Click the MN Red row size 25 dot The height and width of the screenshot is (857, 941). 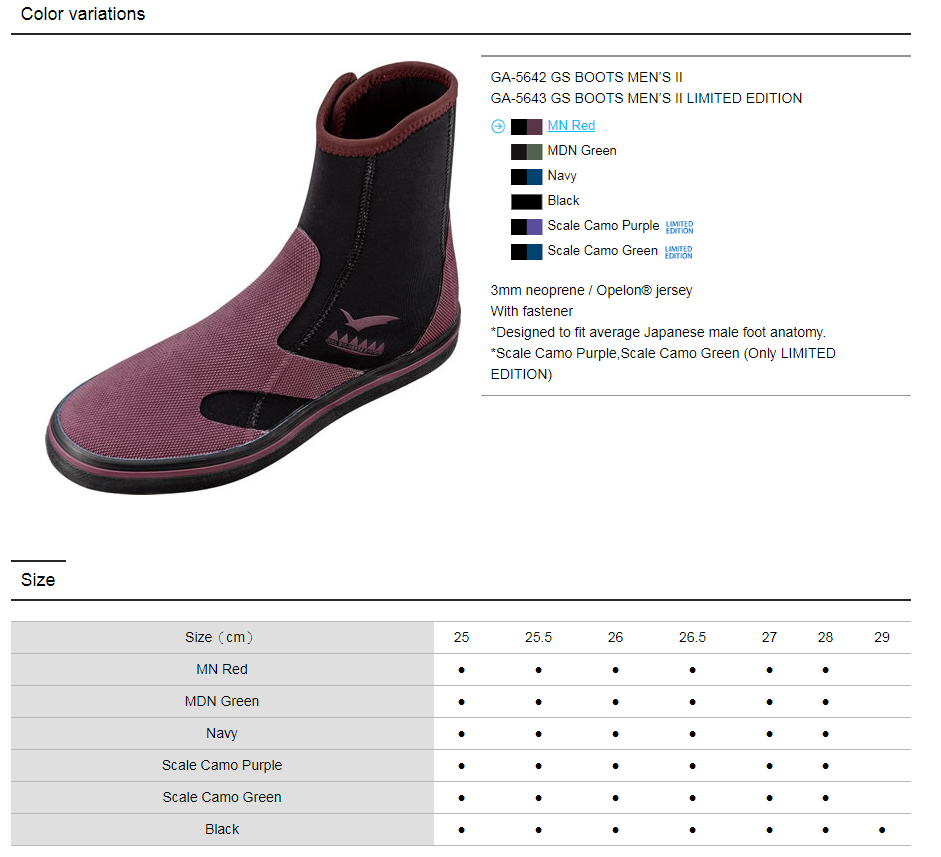[461, 670]
